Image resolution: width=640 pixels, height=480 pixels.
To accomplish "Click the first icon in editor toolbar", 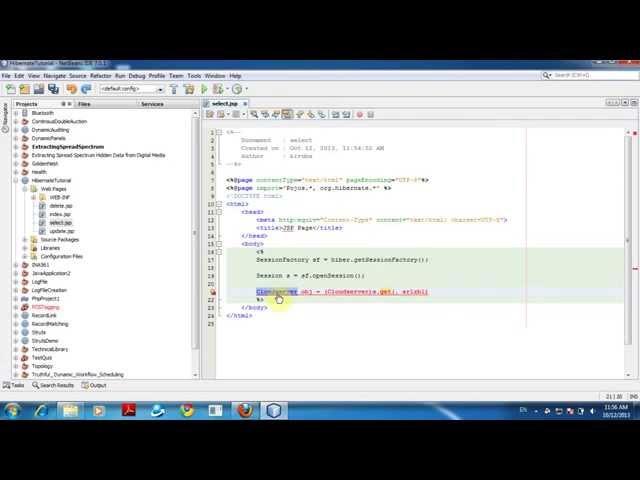I will 210,115.
